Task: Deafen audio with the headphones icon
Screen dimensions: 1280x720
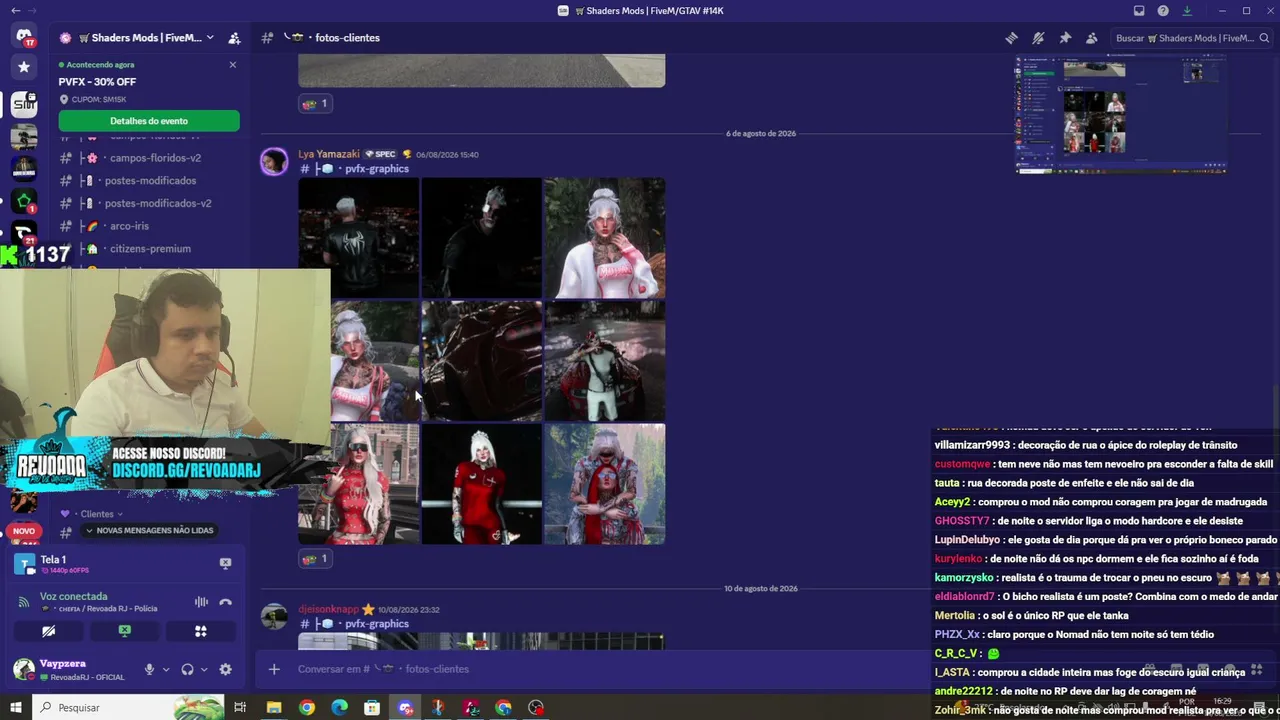Action: pyautogui.click(x=187, y=670)
